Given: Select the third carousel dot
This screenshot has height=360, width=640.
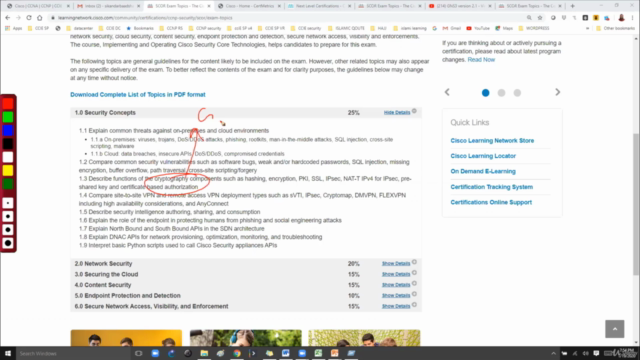Looking at the screenshot, I should [517, 93].
